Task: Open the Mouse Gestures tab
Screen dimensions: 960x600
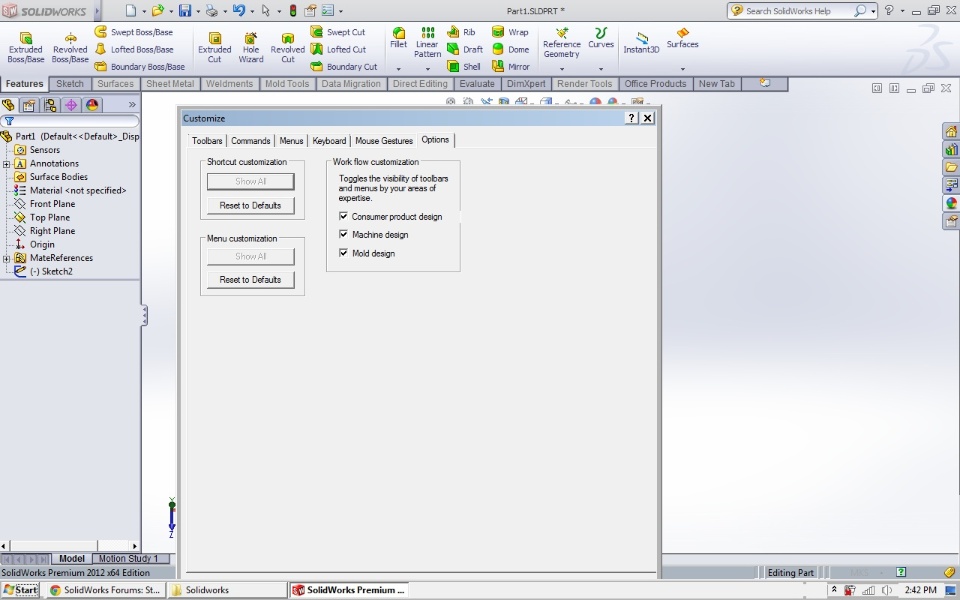Action: pos(384,141)
